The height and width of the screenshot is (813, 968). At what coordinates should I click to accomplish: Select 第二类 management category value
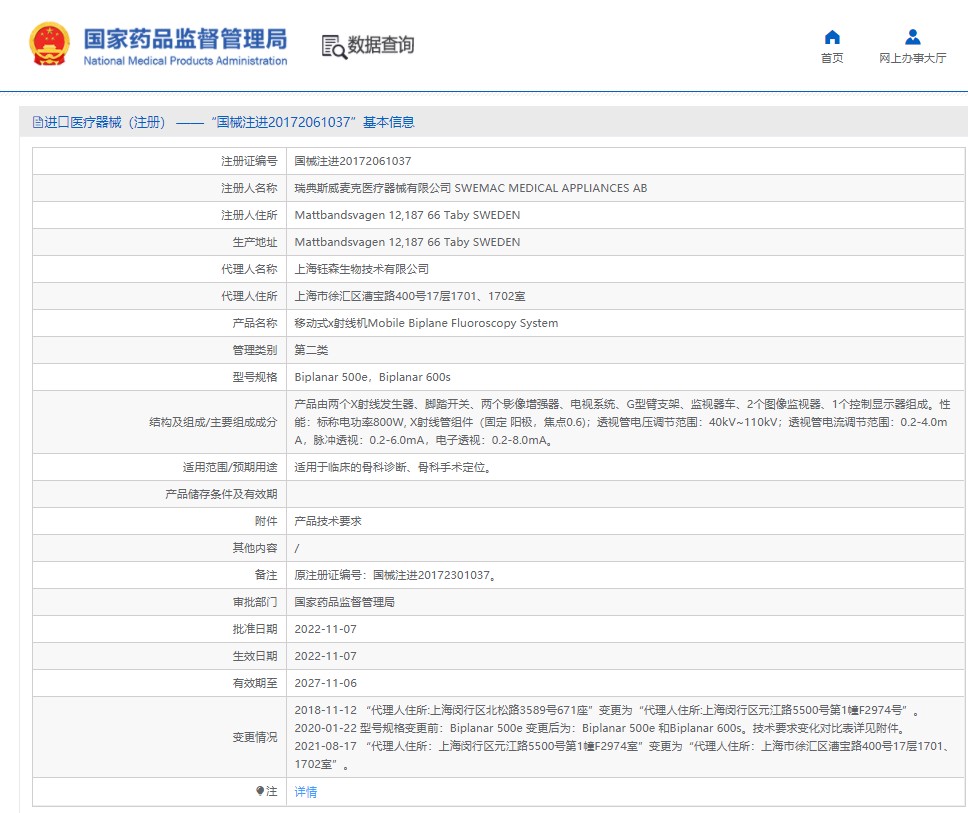tap(311, 350)
